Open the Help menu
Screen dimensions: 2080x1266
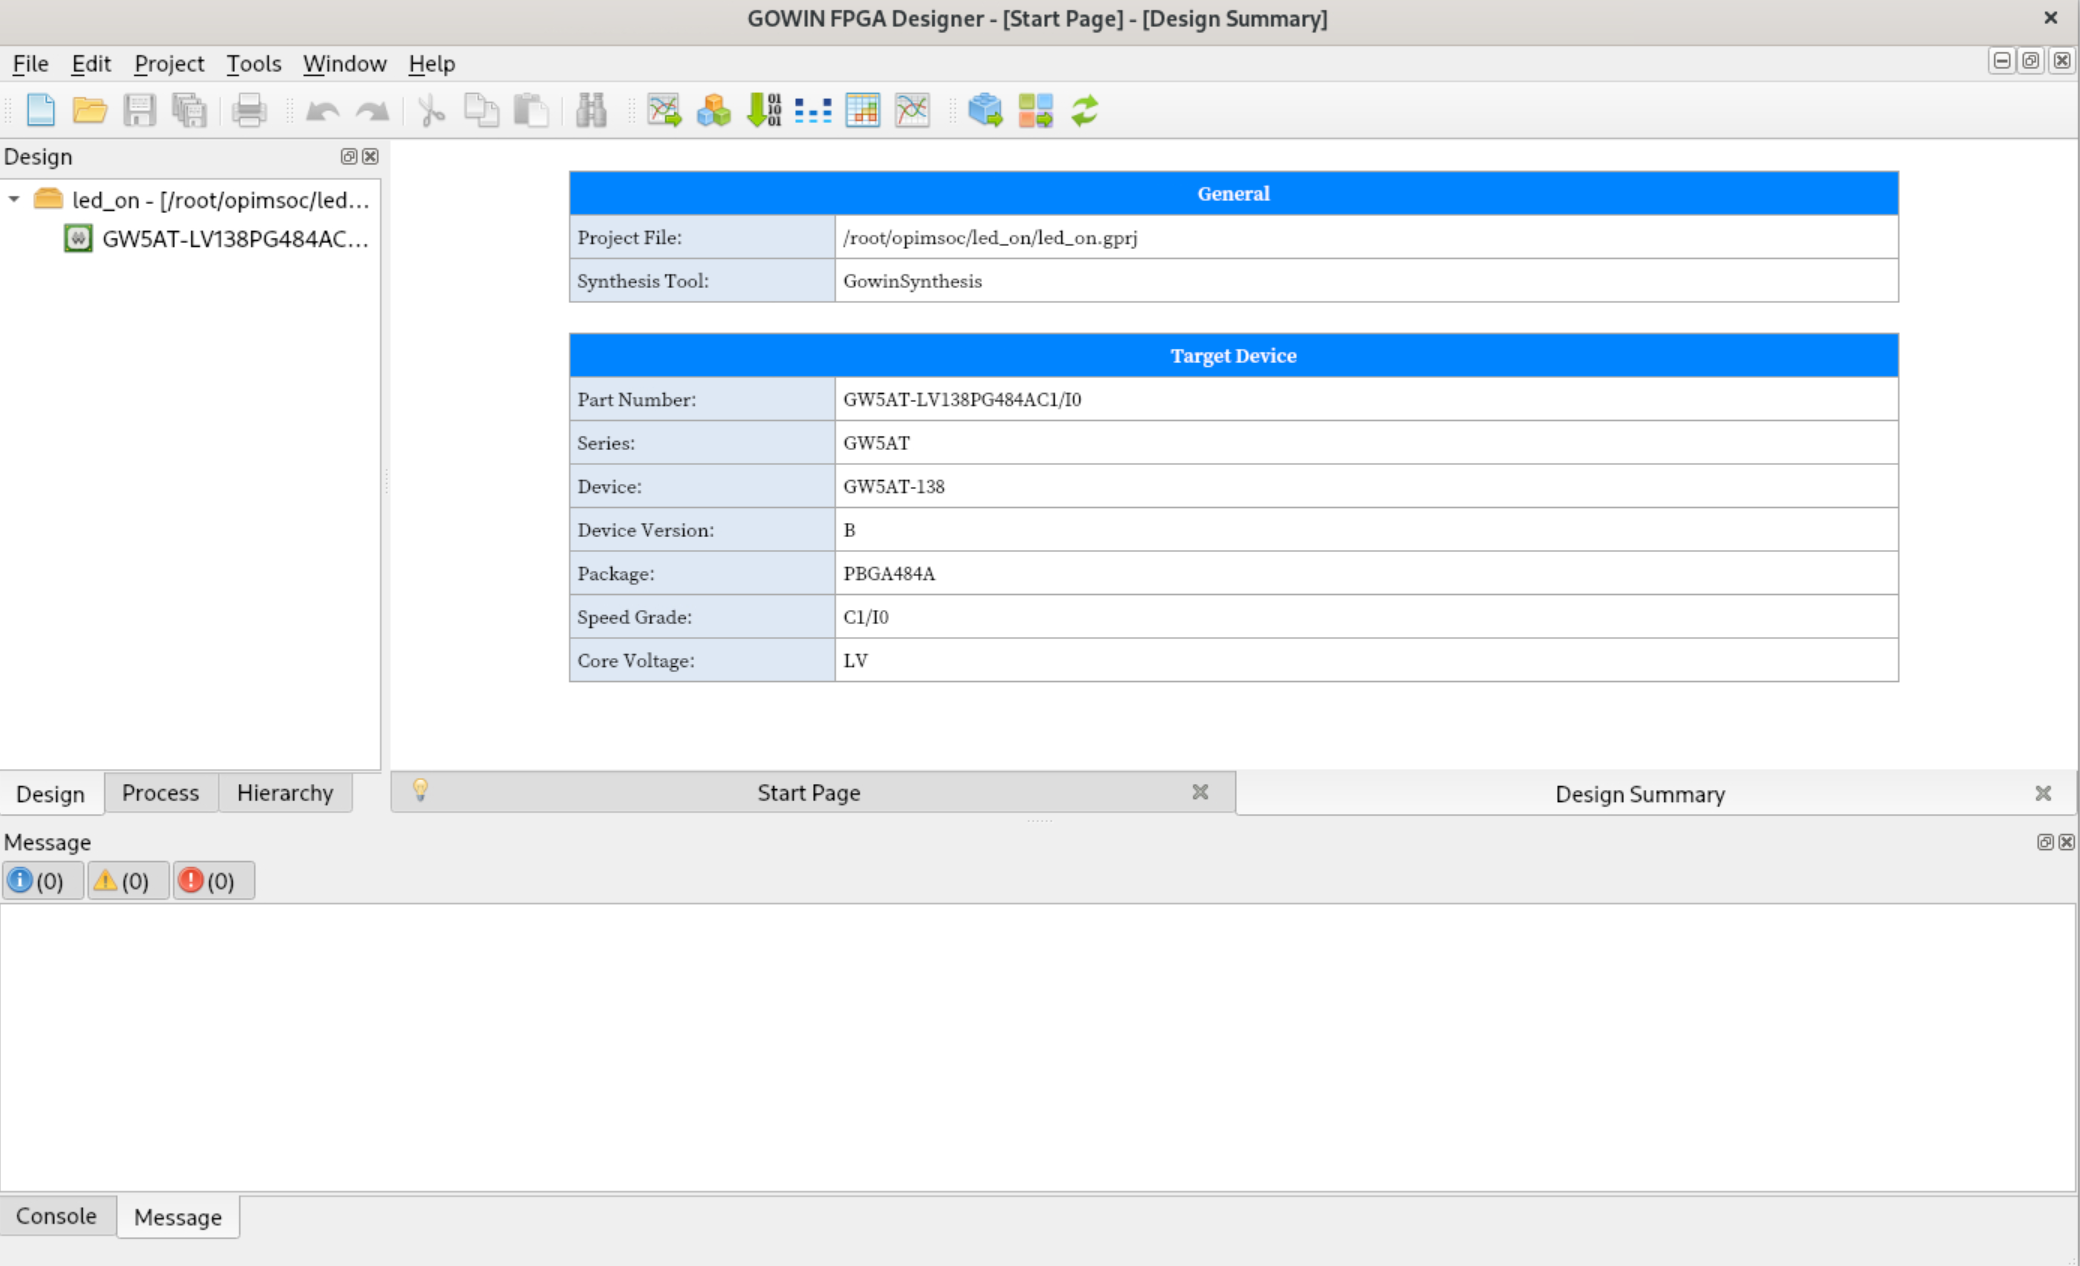(432, 63)
